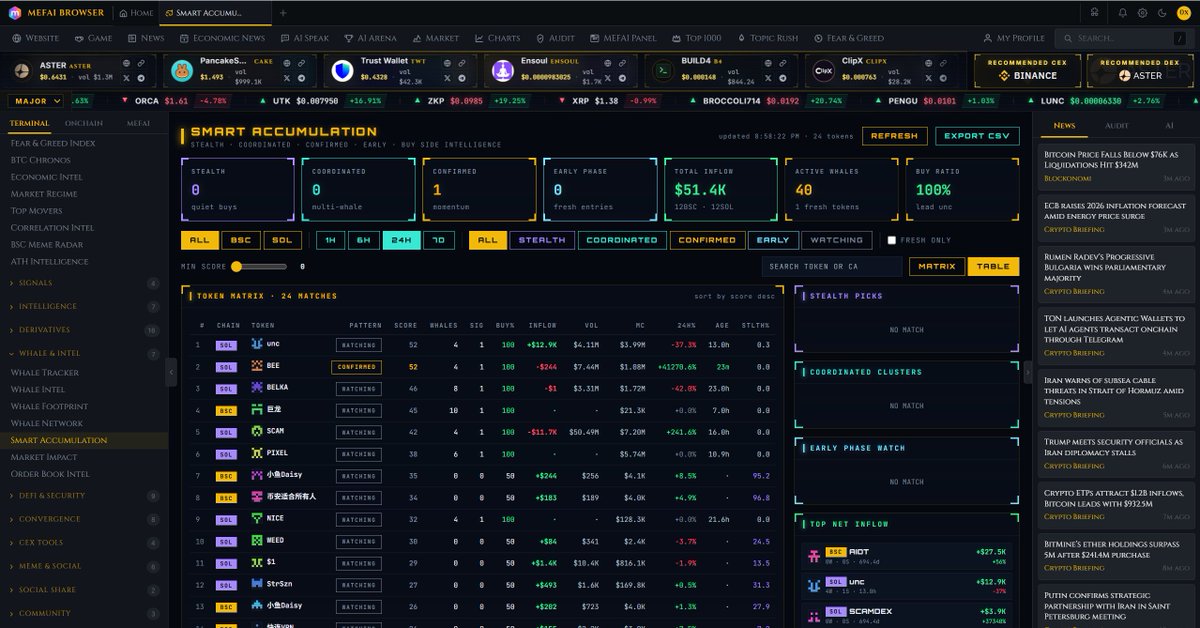This screenshot has height=628, width=1200.
Task: Click the ASTER token logo in ticker
Action: click(23, 71)
